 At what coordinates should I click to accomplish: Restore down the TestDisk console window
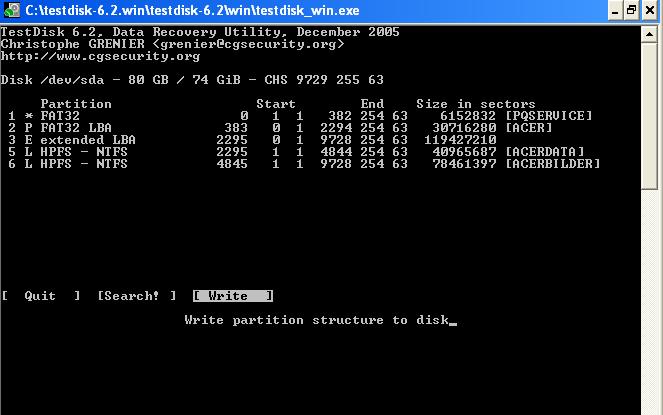click(632, 11)
